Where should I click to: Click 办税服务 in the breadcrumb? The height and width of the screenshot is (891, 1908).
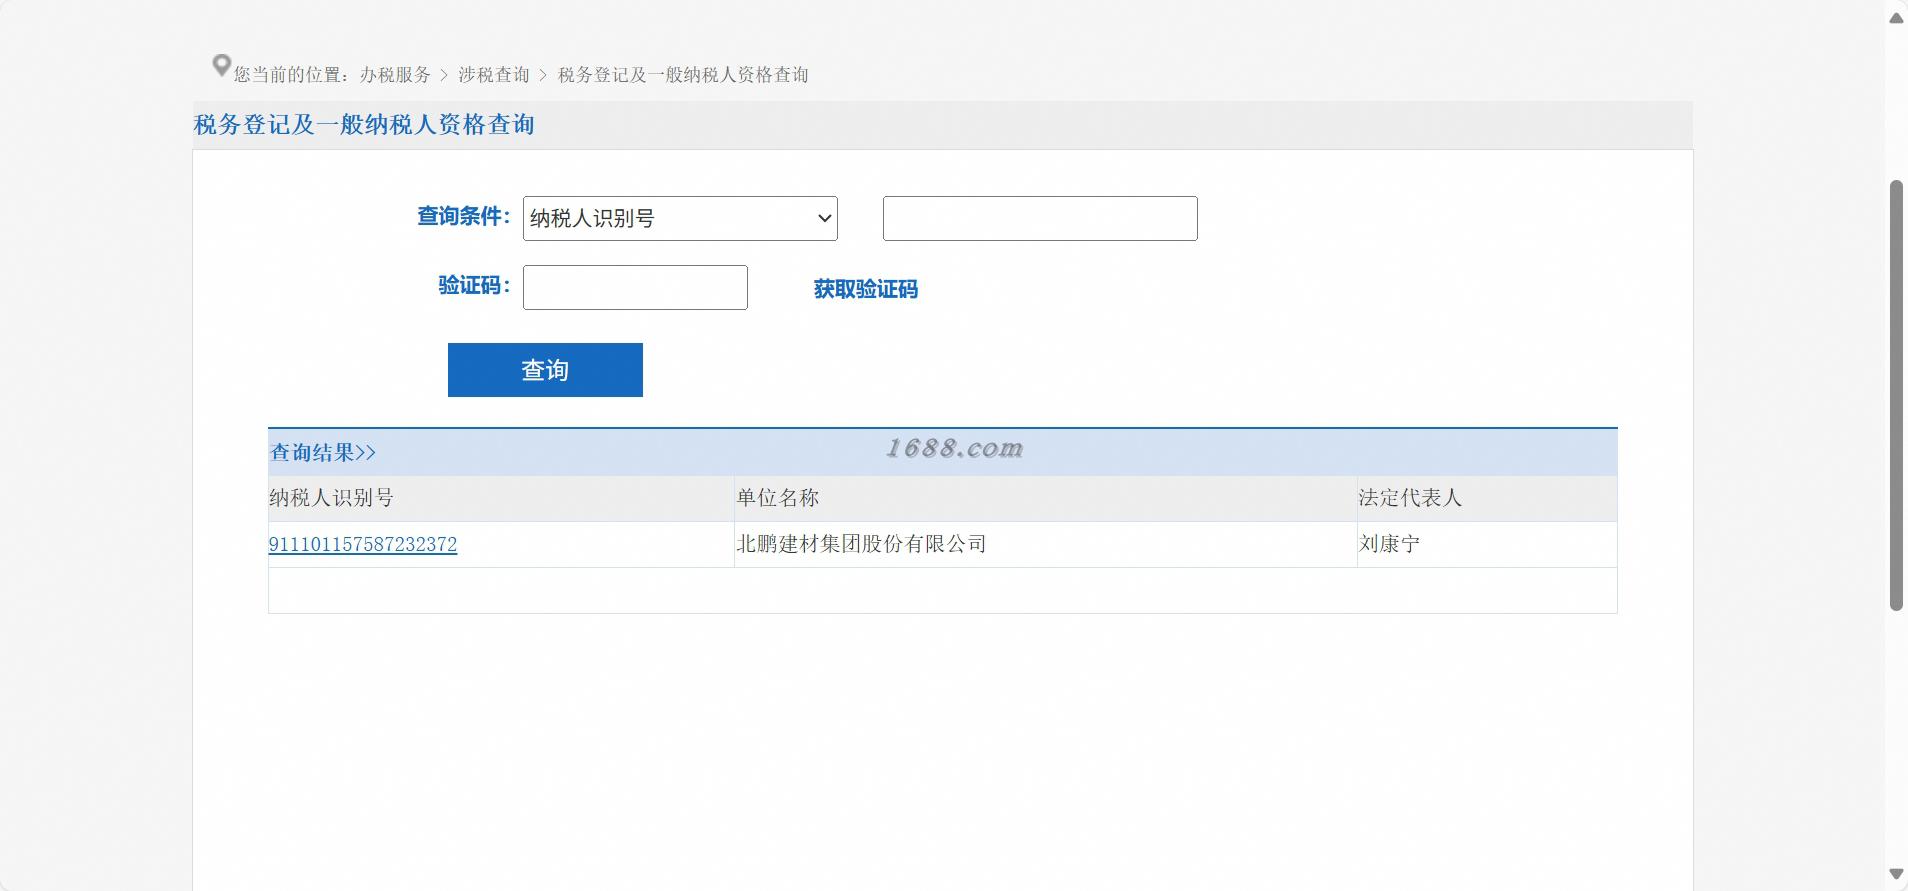click(395, 75)
